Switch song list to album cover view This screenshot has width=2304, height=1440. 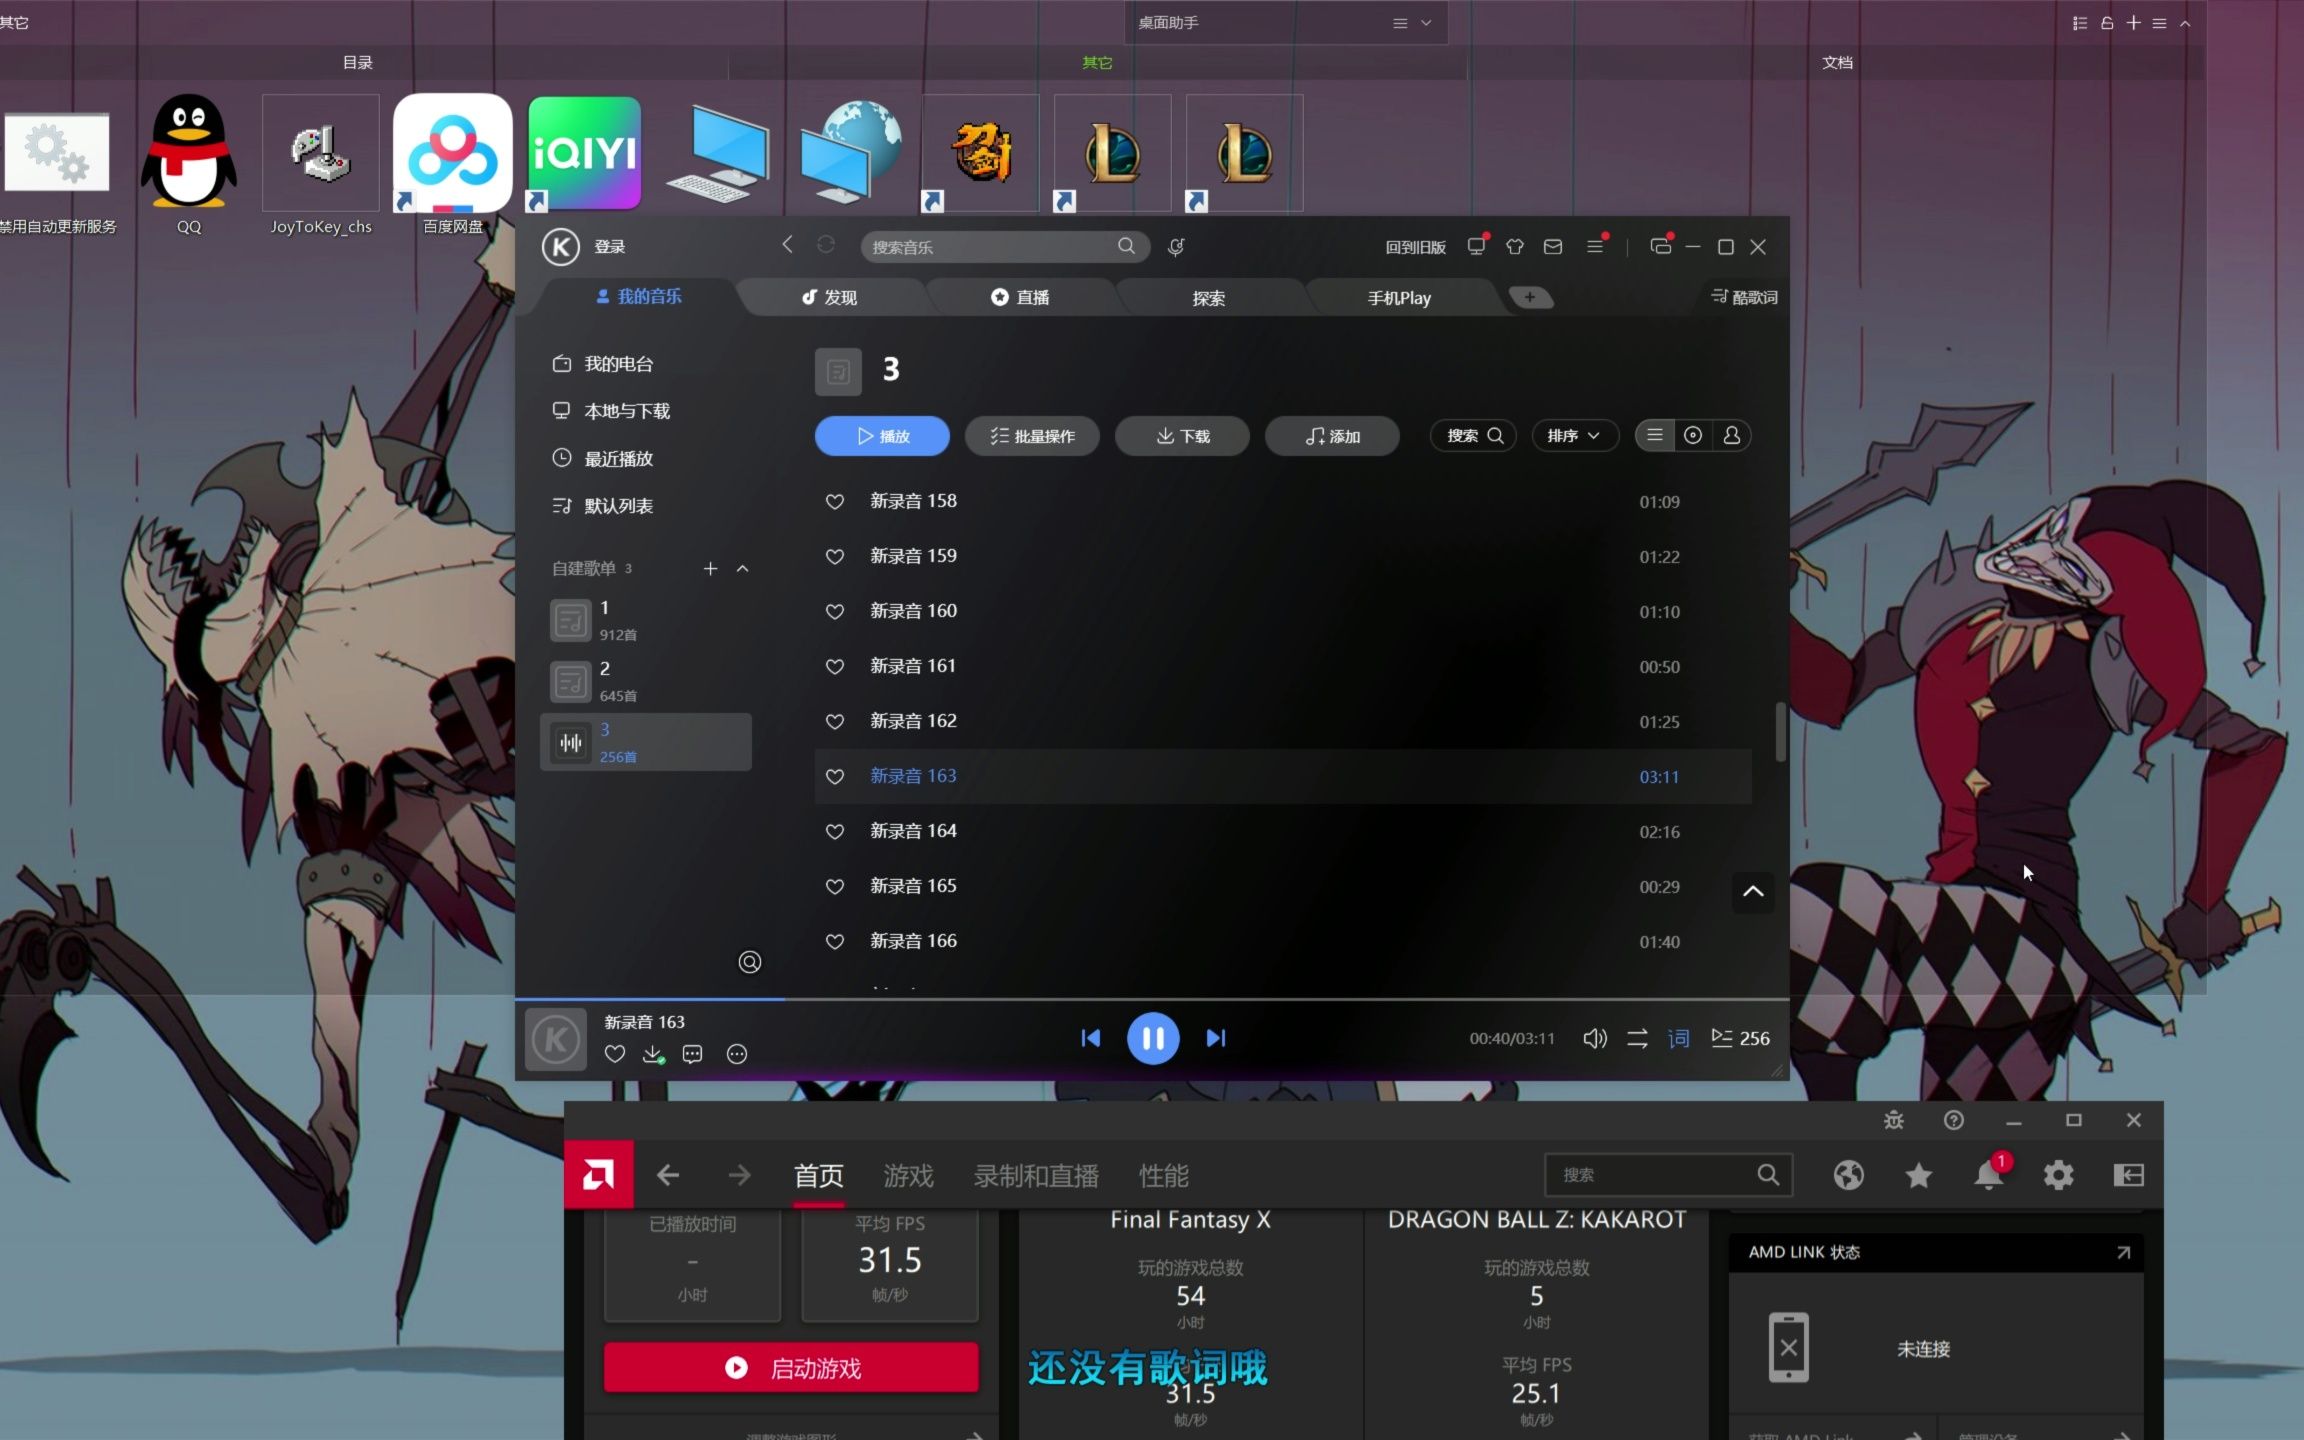(1693, 435)
